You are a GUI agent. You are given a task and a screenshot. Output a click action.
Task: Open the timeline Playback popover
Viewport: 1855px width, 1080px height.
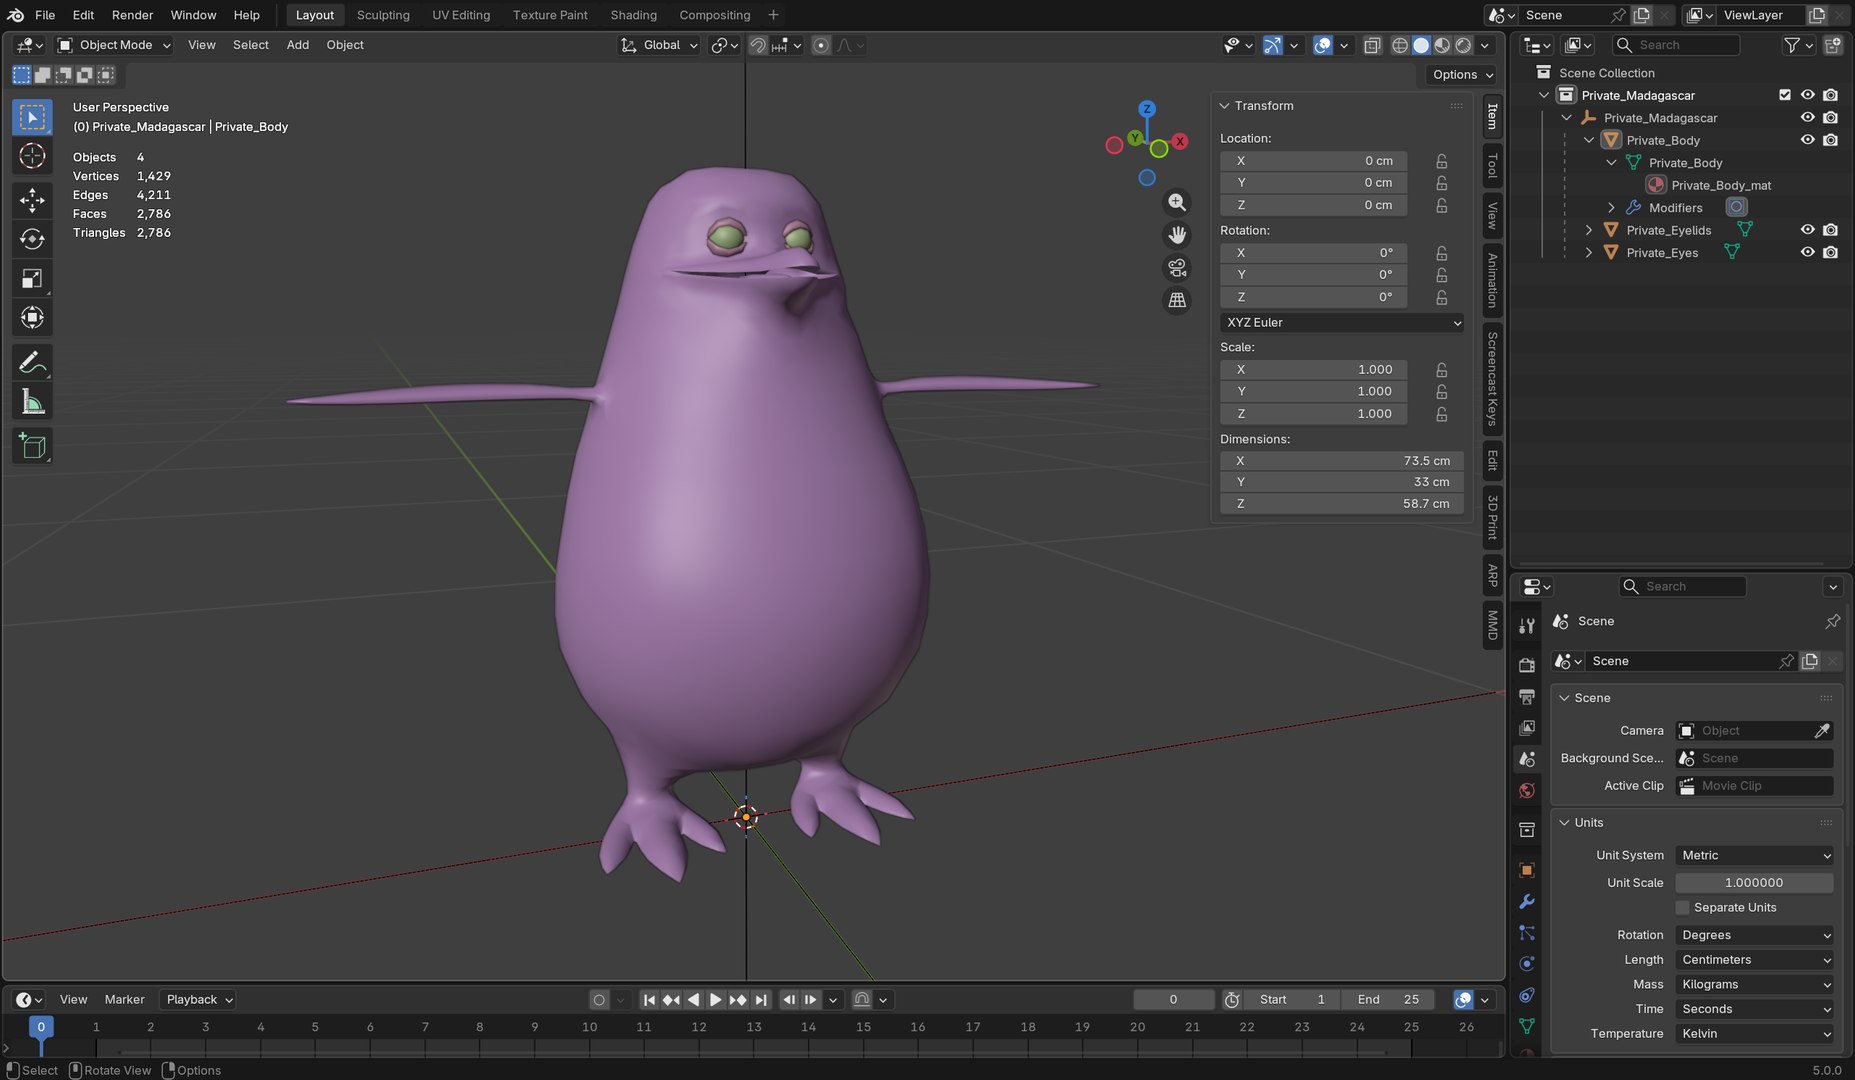(x=199, y=1000)
